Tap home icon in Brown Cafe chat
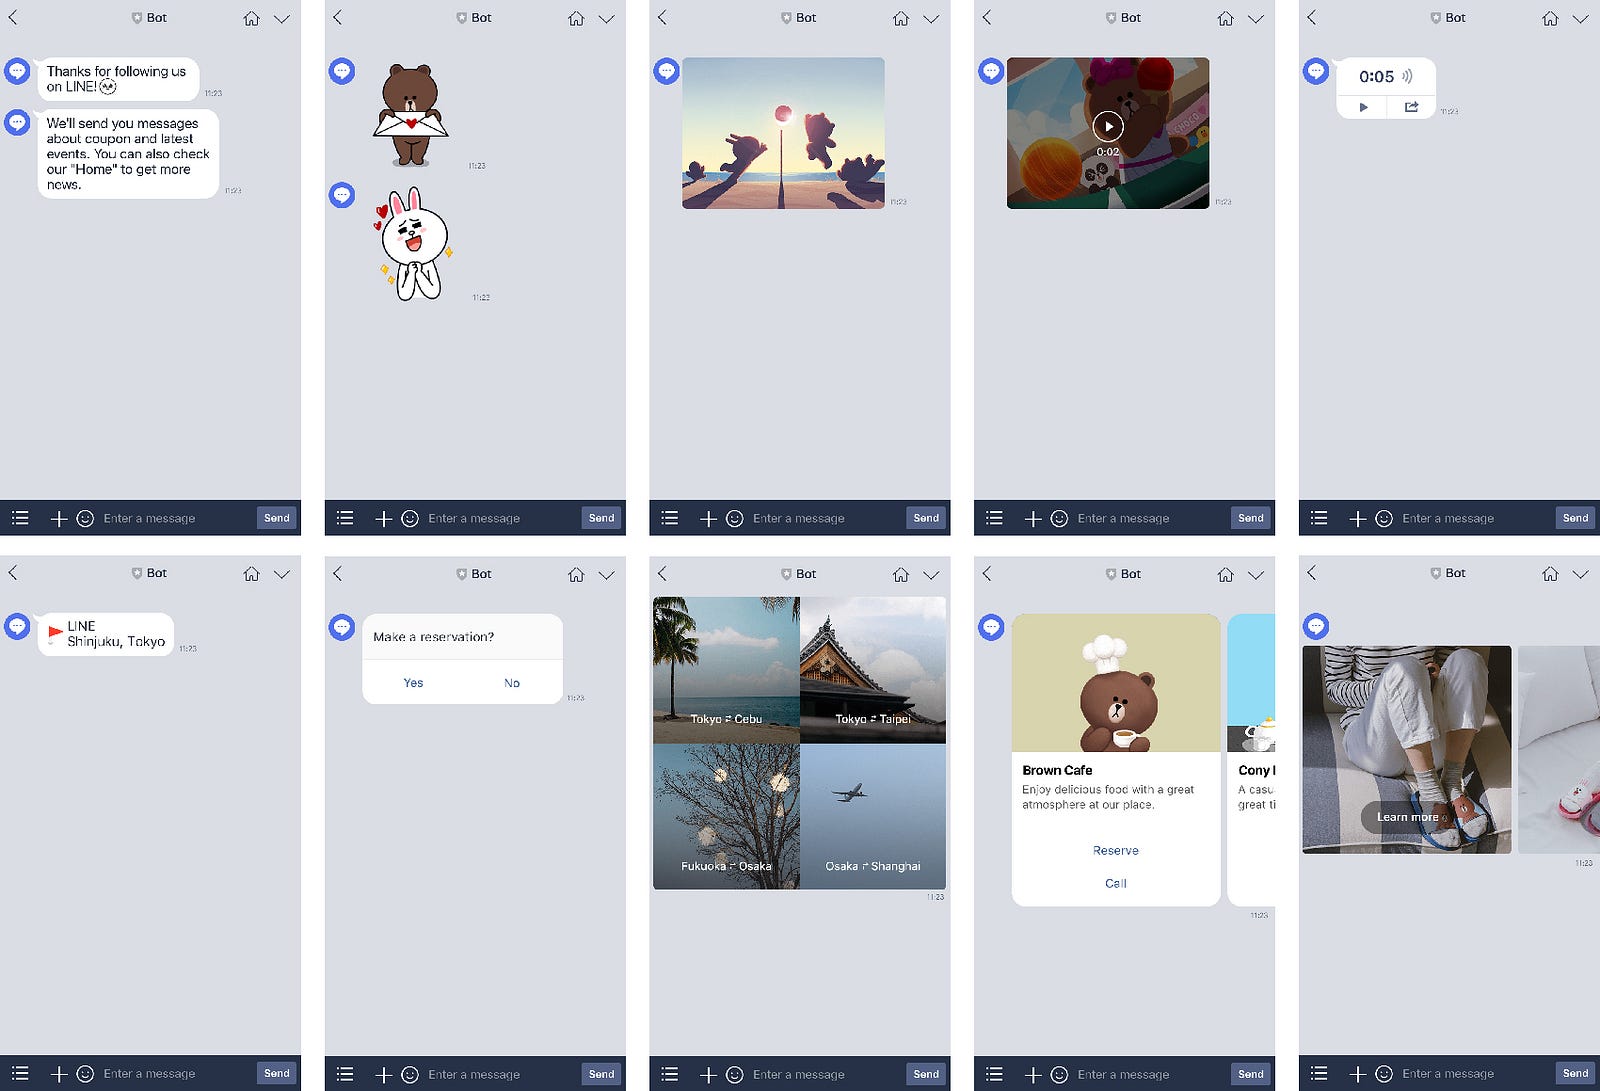This screenshot has height=1091, width=1600. (x=1225, y=575)
